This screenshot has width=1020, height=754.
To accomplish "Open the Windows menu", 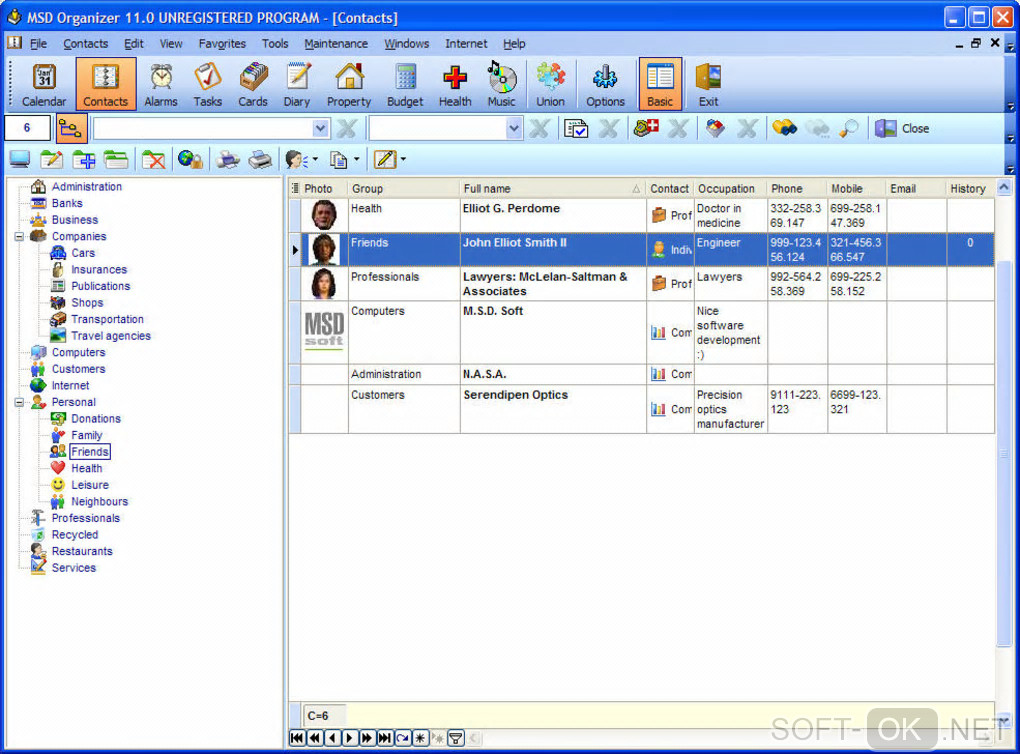I will click(407, 44).
